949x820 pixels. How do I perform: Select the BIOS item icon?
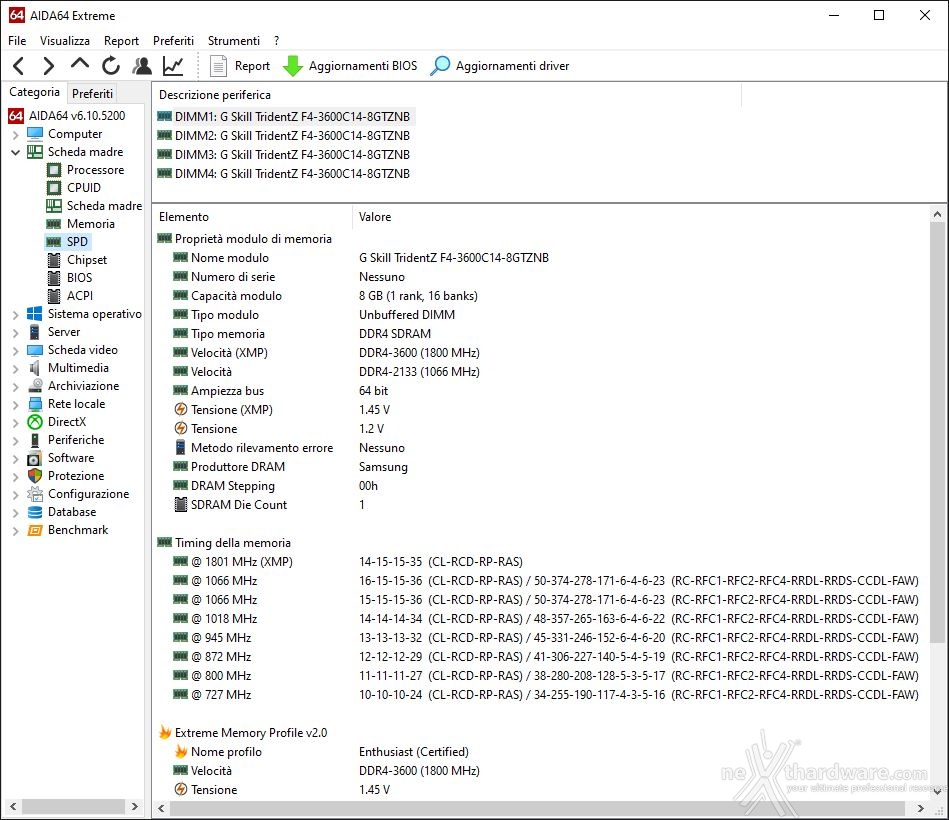[x=54, y=278]
